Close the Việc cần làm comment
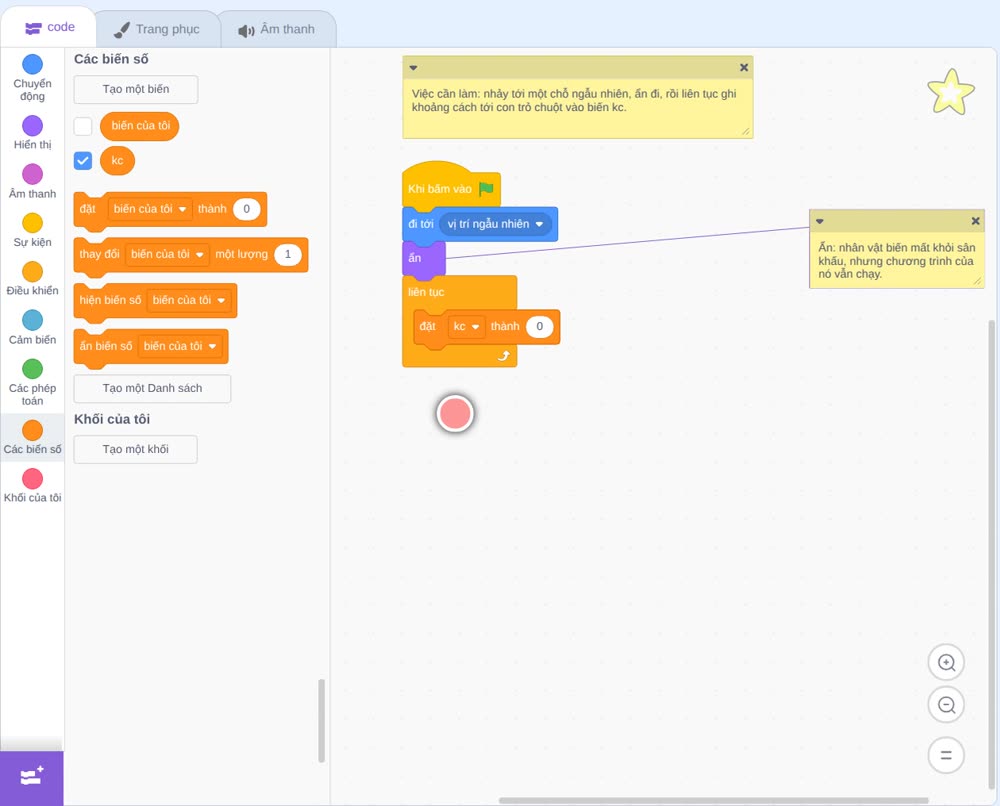 click(x=744, y=68)
